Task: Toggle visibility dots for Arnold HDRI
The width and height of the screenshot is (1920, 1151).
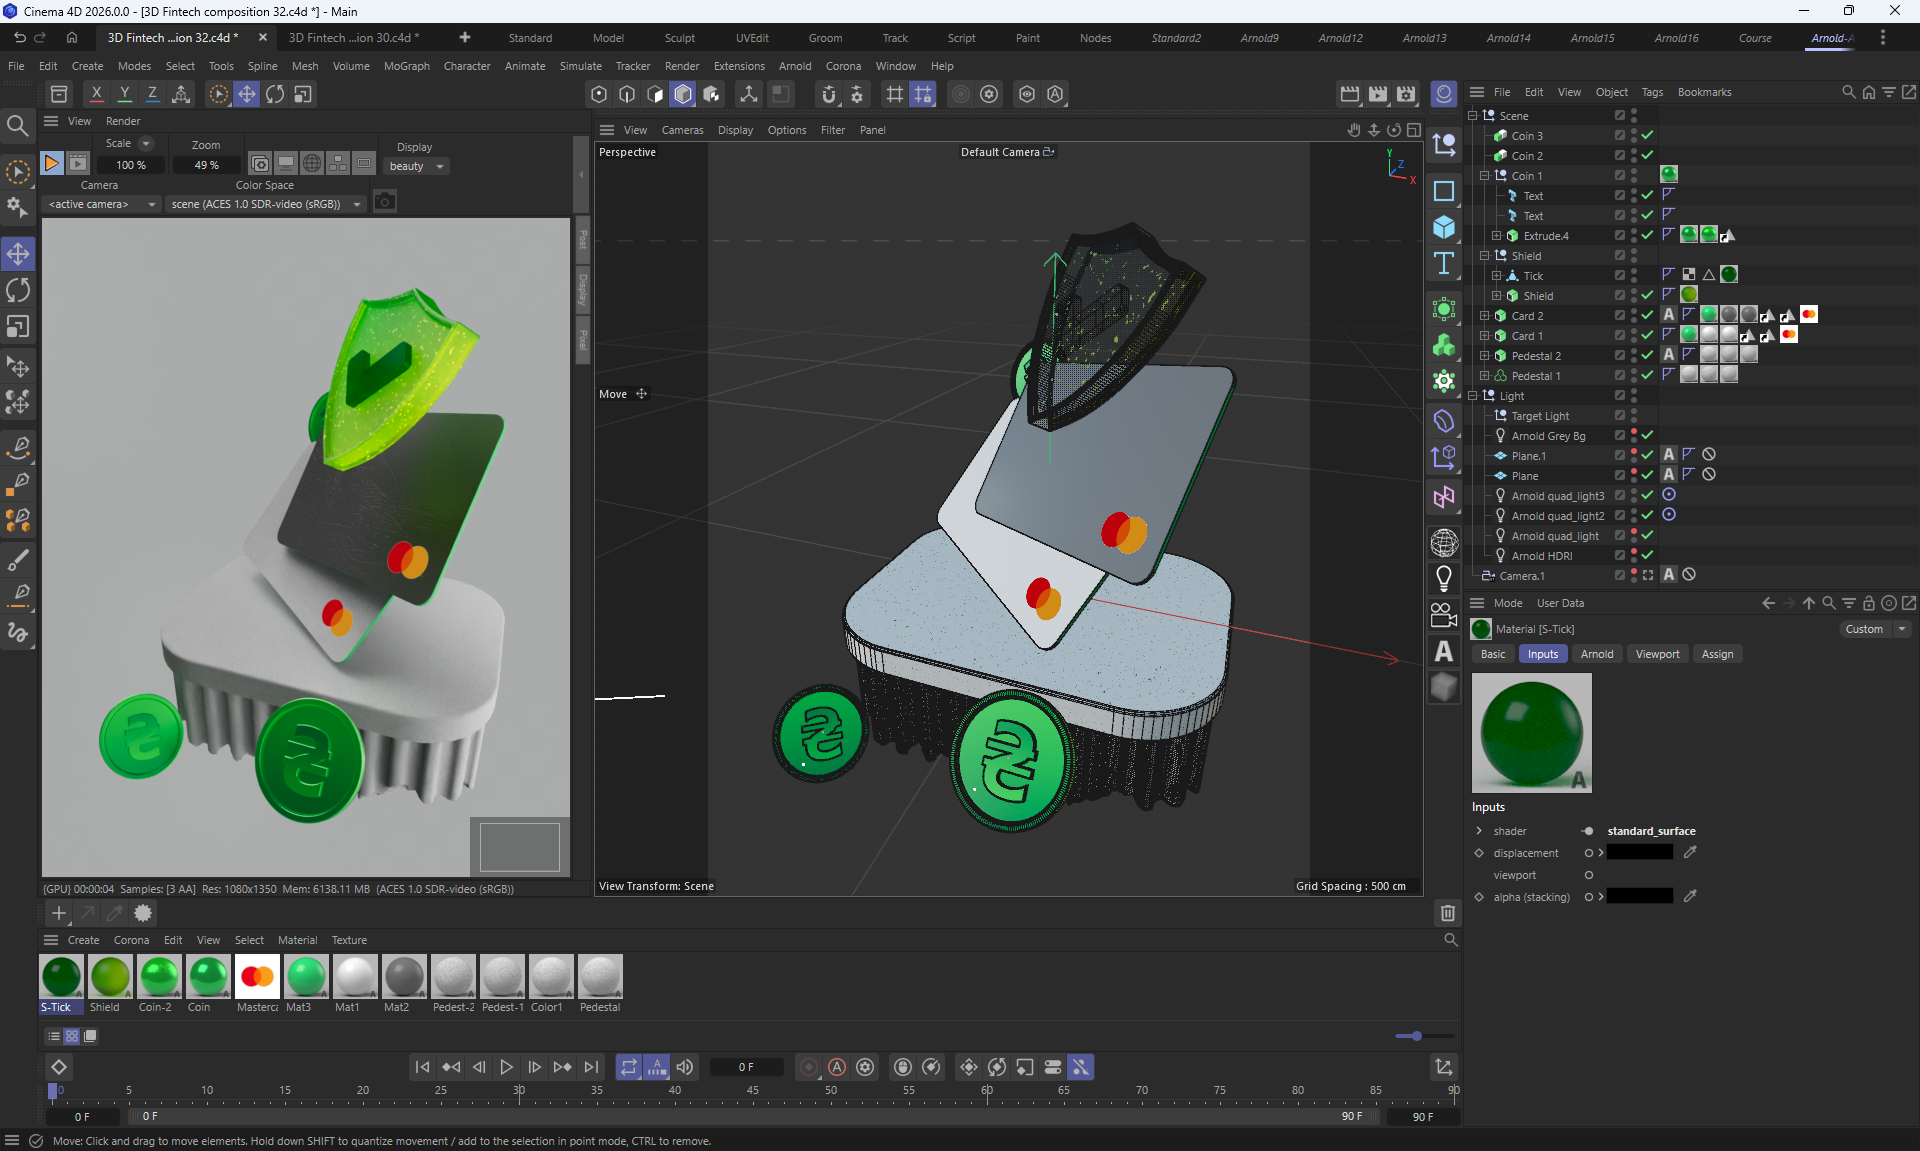Action: 1634,556
